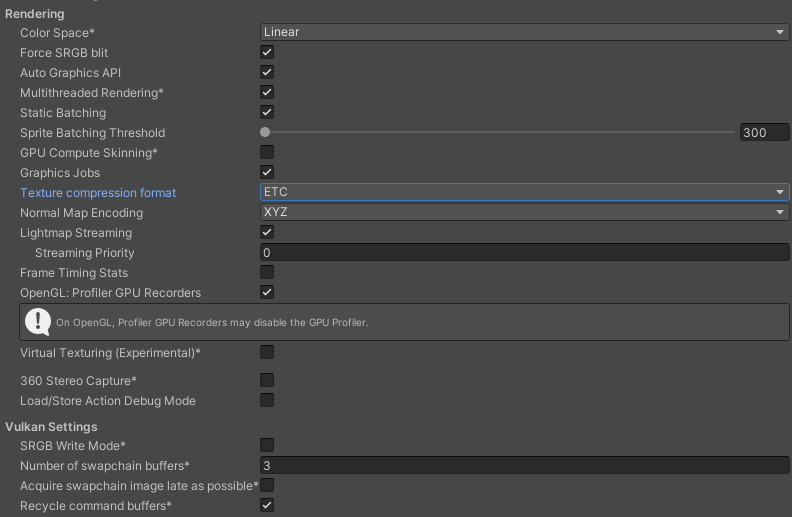Viewport: 792px width, 517px height.
Task: Enable GPU Compute Skinning
Action: click(267, 152)
